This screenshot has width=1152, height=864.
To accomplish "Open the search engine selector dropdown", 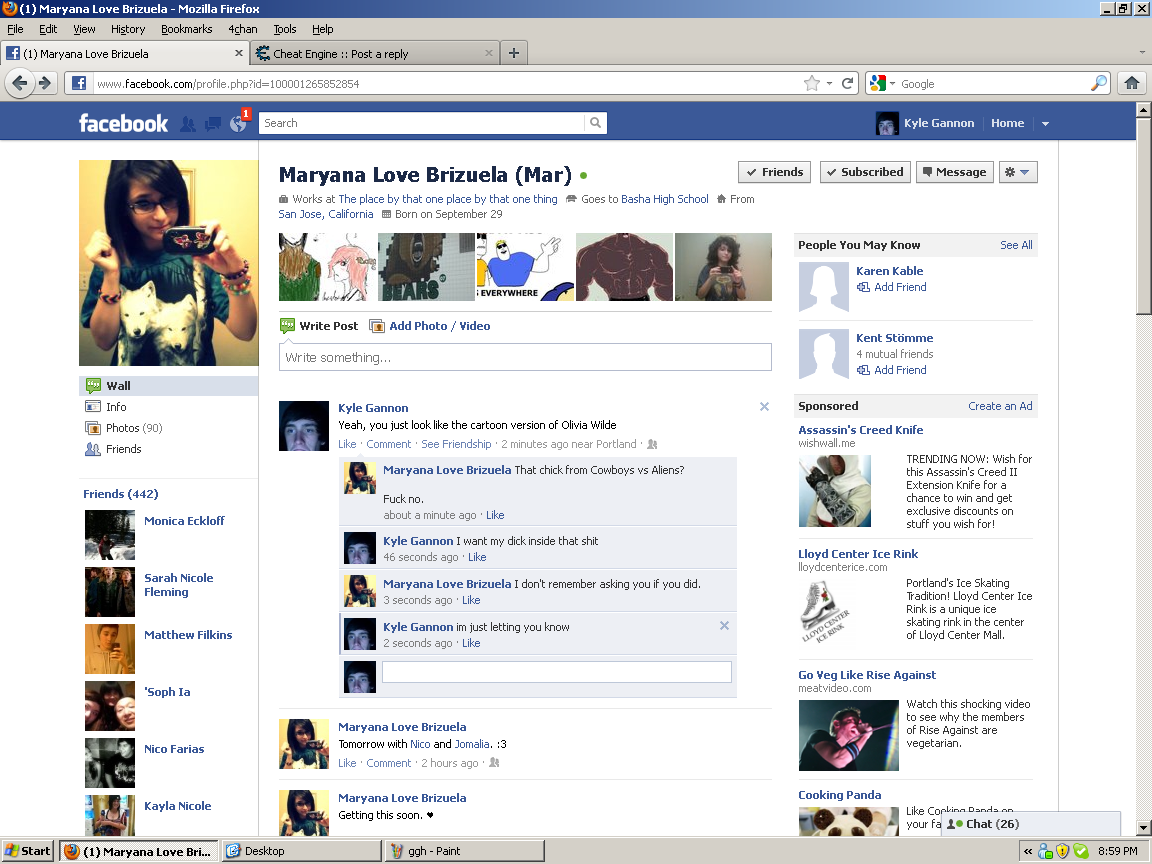I will (883, 84).
